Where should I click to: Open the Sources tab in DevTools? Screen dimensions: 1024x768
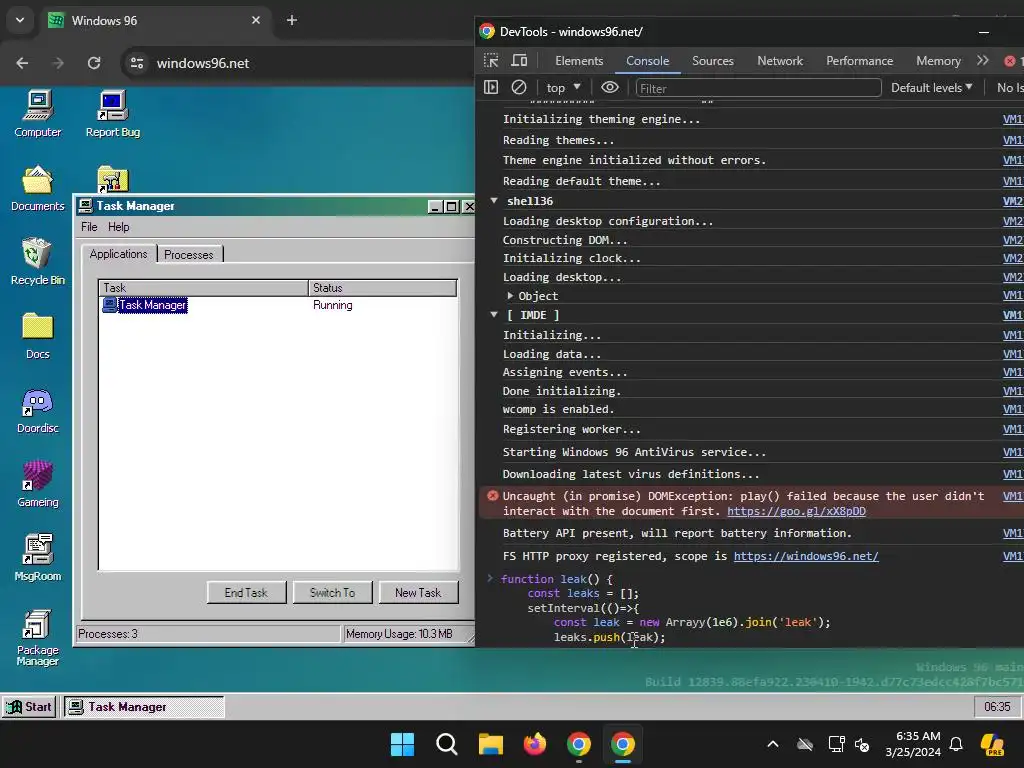pyautogui.click(x=712, y=61)
